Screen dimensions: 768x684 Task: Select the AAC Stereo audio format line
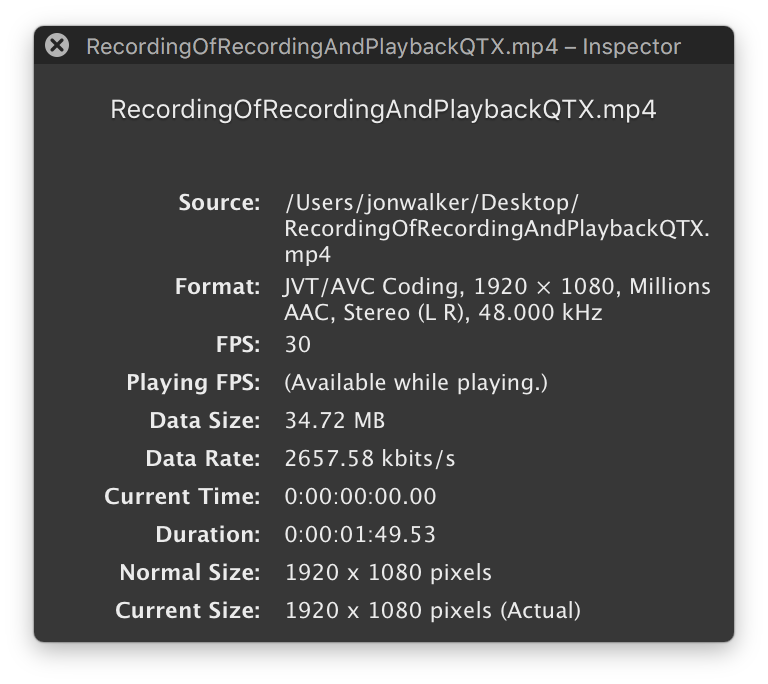coord(443,313)
